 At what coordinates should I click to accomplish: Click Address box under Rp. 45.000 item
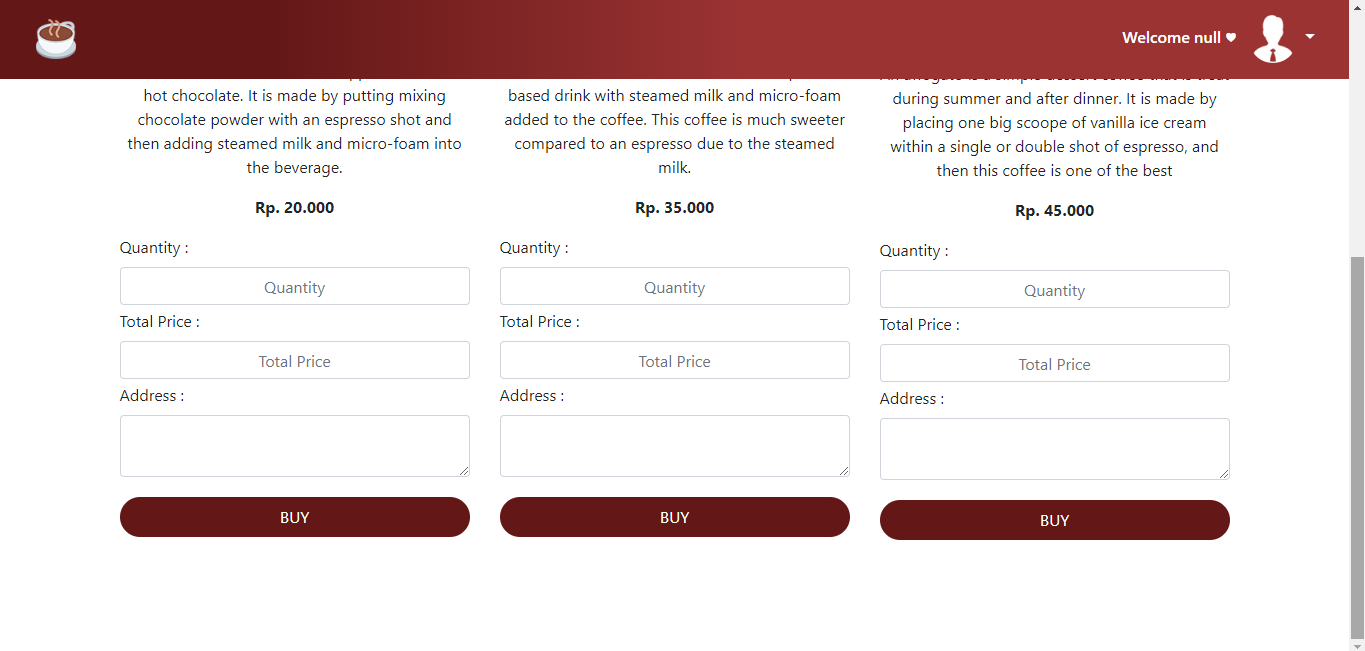point(1055,449)
